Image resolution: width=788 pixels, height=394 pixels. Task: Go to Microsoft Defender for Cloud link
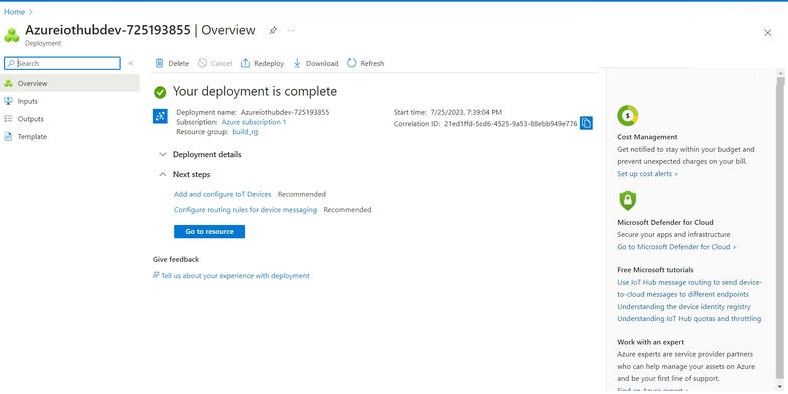(676, 247)
